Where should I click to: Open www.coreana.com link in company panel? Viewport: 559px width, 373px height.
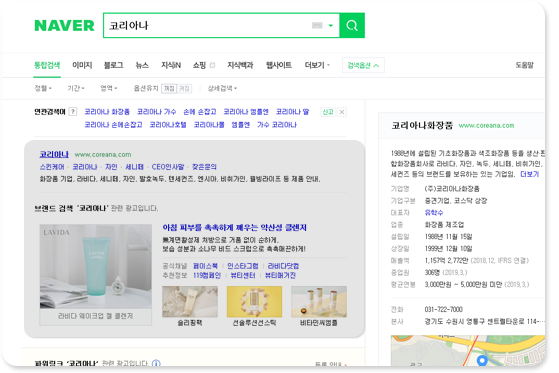click(x=486, y=126)
